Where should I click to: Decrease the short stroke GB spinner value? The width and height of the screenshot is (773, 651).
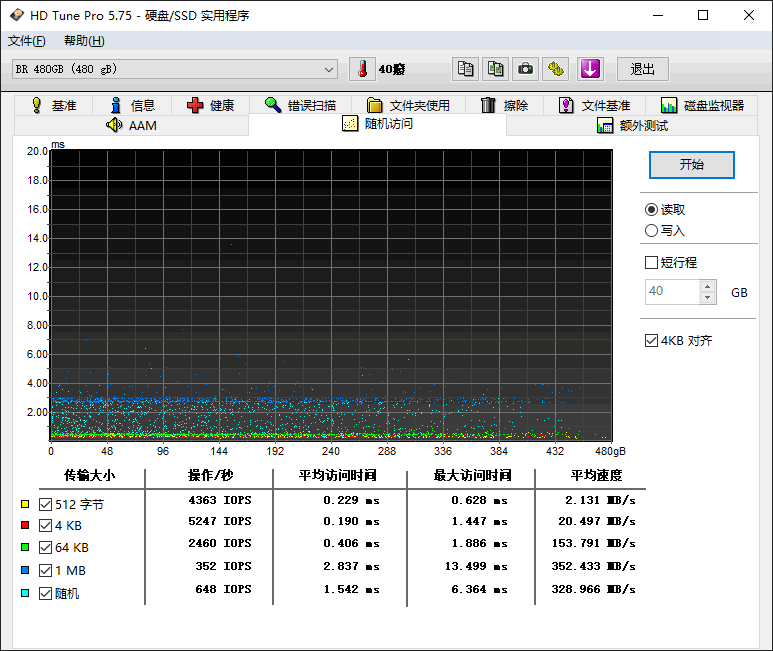point(708,297)
